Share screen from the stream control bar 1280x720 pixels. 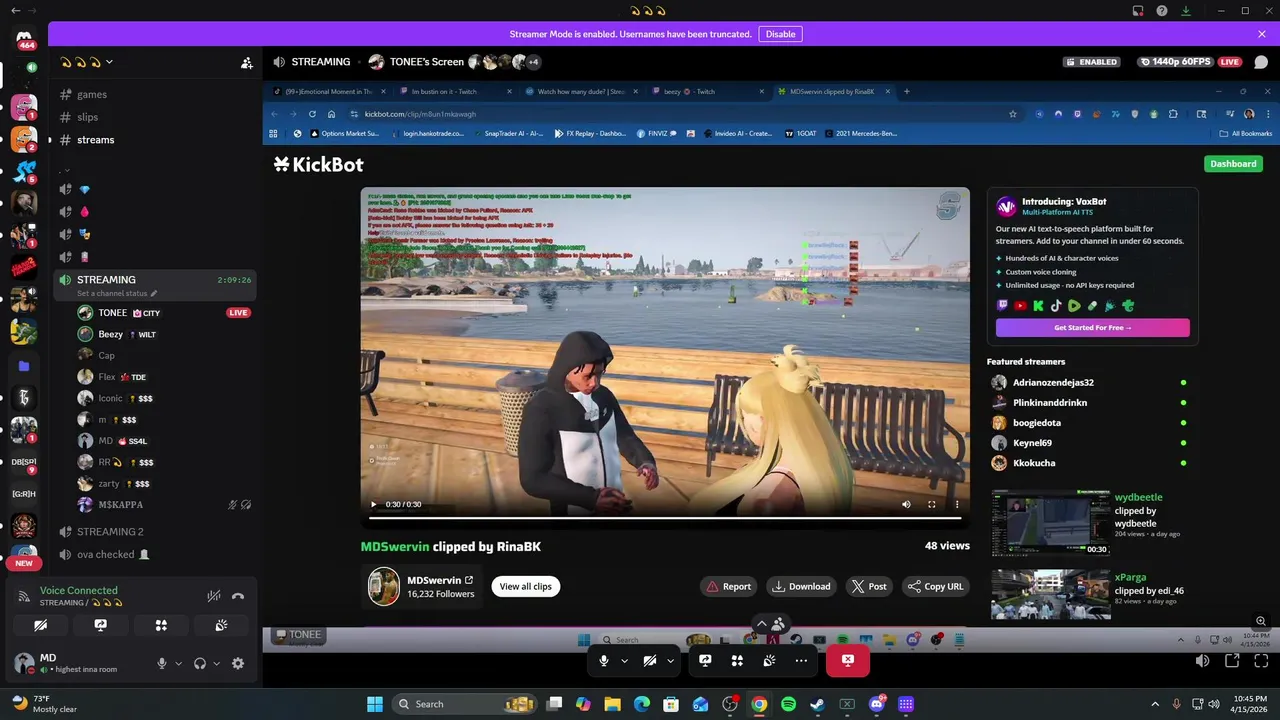click(x=705, y=660)
